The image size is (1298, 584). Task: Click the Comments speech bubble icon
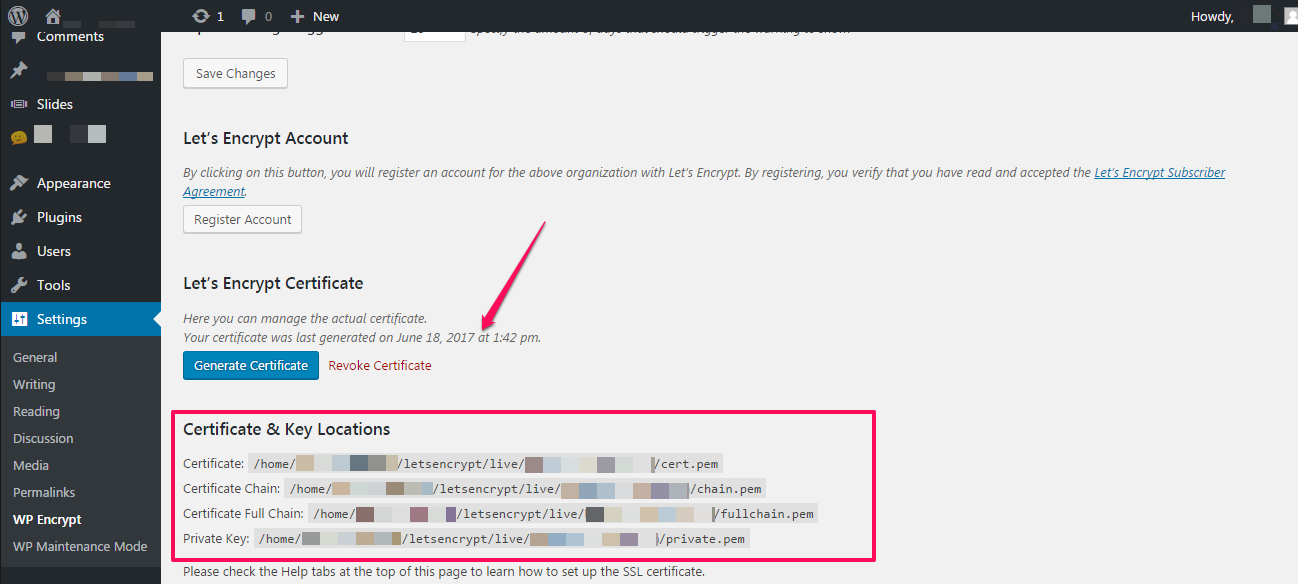pos(19,38)
